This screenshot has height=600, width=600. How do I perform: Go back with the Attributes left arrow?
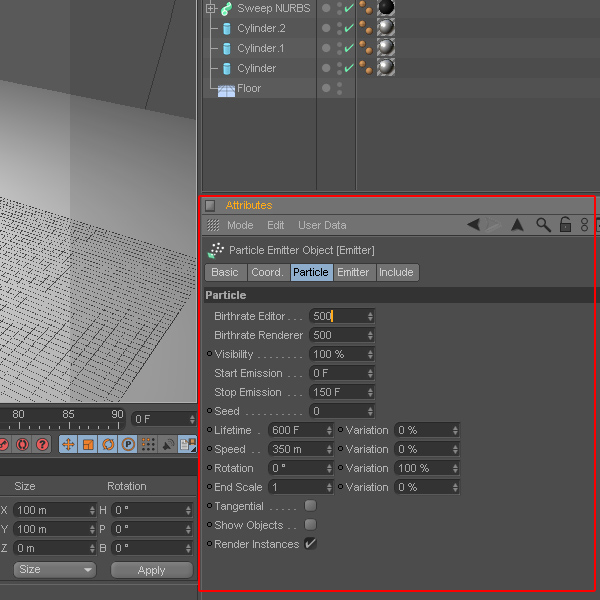(473, 225)
